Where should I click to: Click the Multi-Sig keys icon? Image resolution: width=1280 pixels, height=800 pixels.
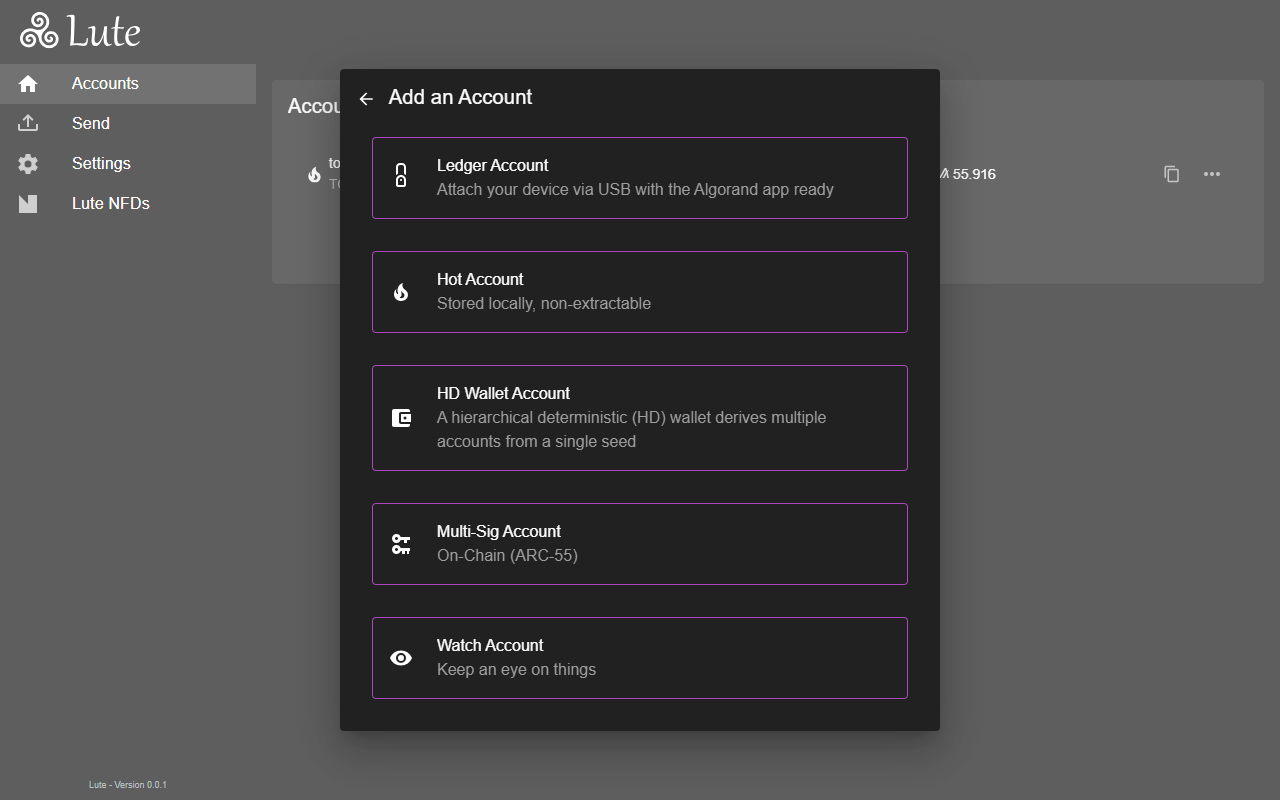tap(401, 544)
